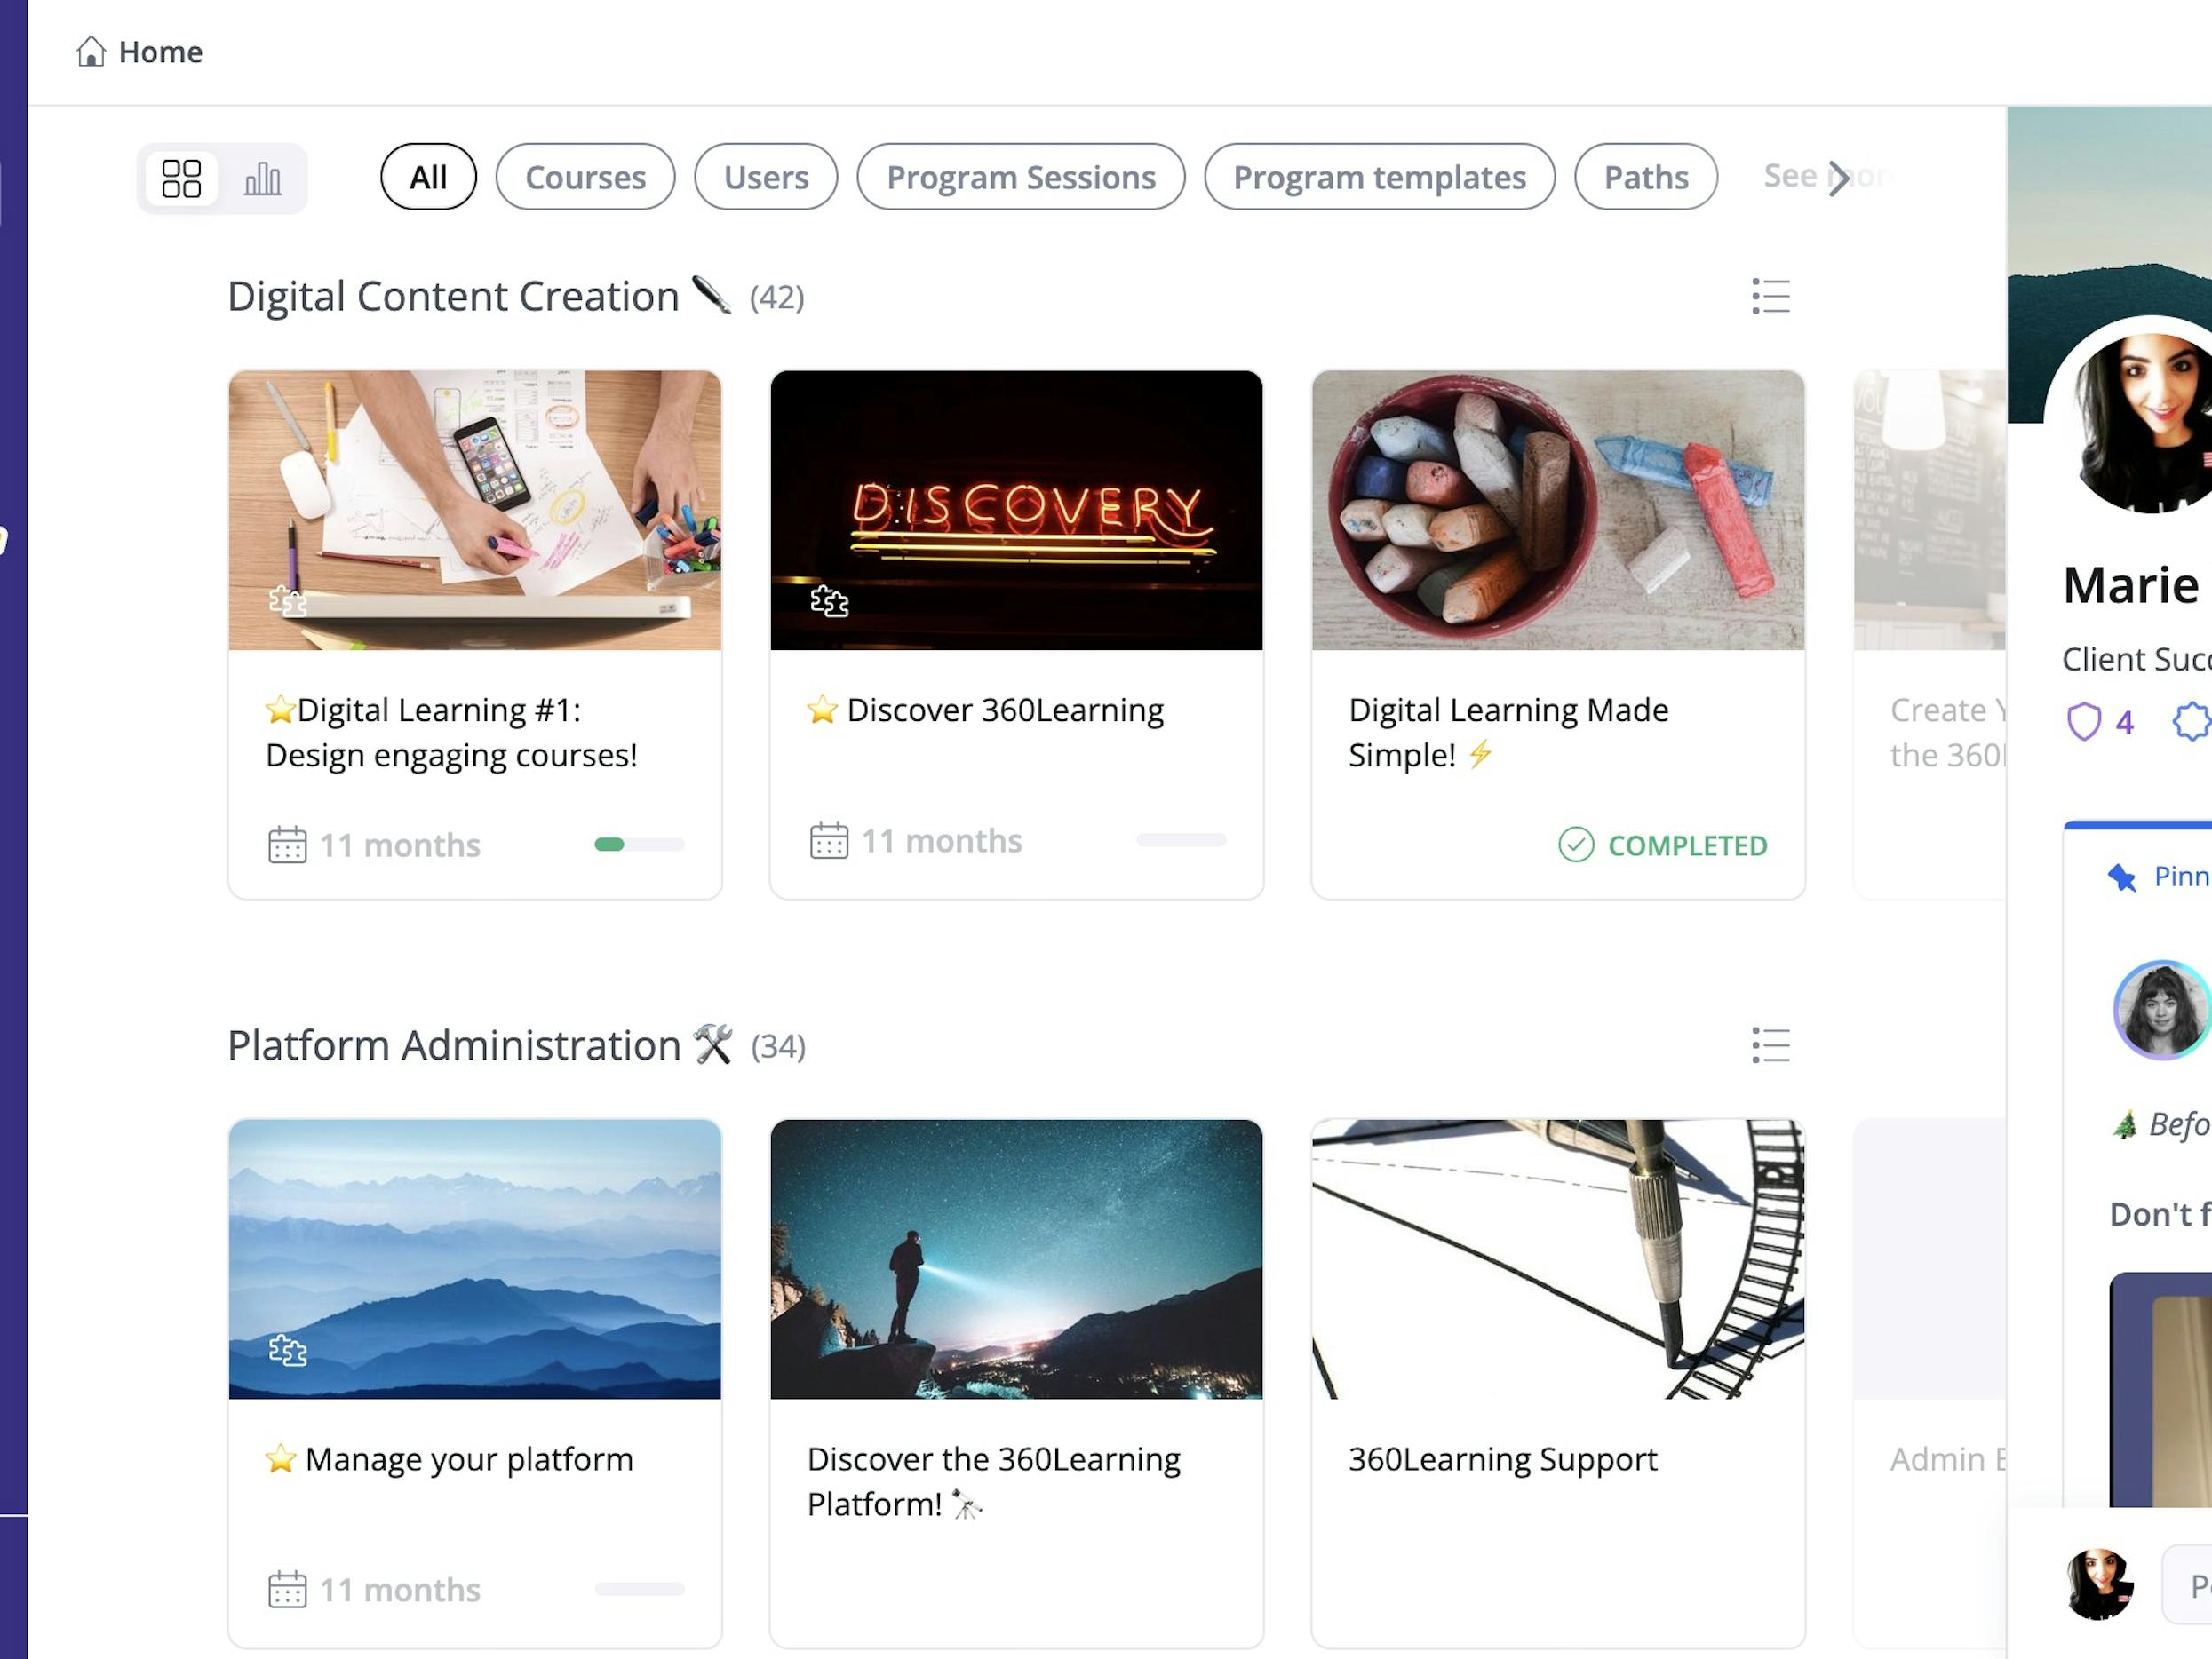Click puzzle icon on Manage your platform card

click(288, 1350)
